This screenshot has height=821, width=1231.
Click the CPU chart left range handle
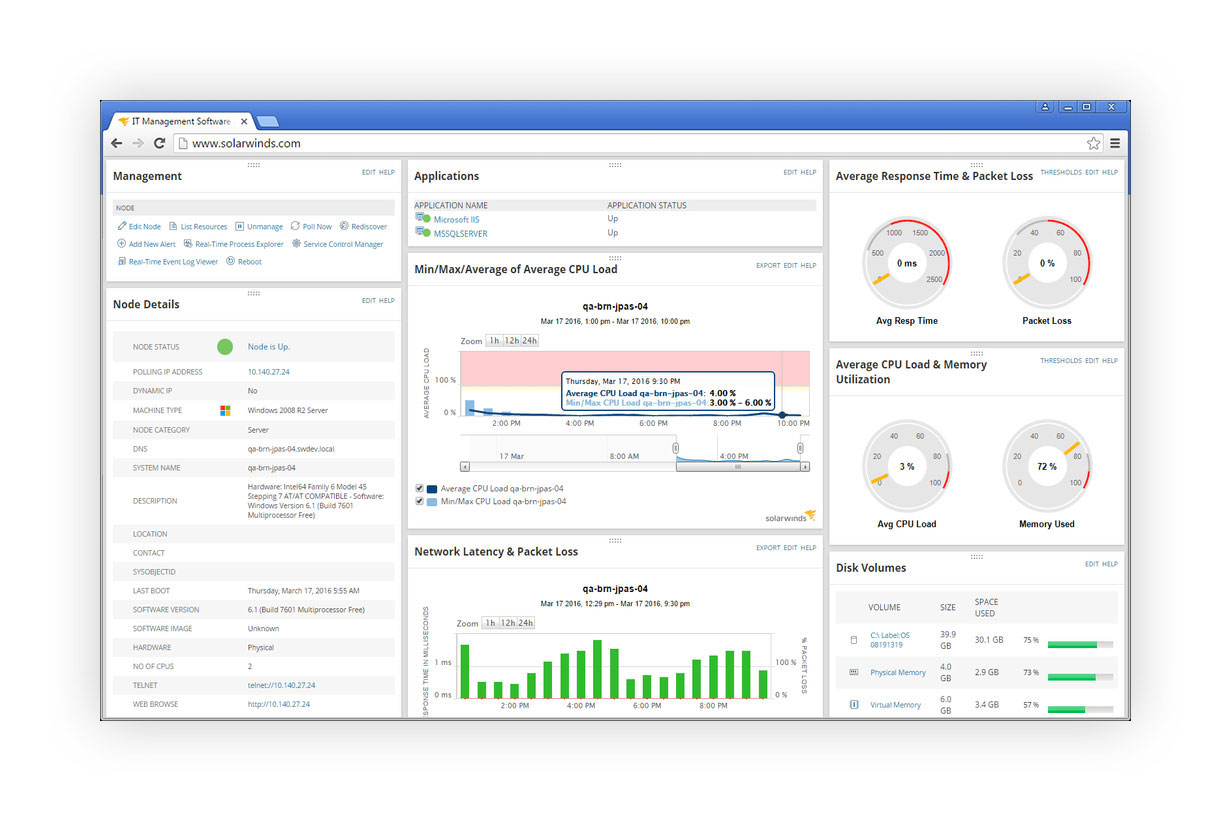coord(675,448)
